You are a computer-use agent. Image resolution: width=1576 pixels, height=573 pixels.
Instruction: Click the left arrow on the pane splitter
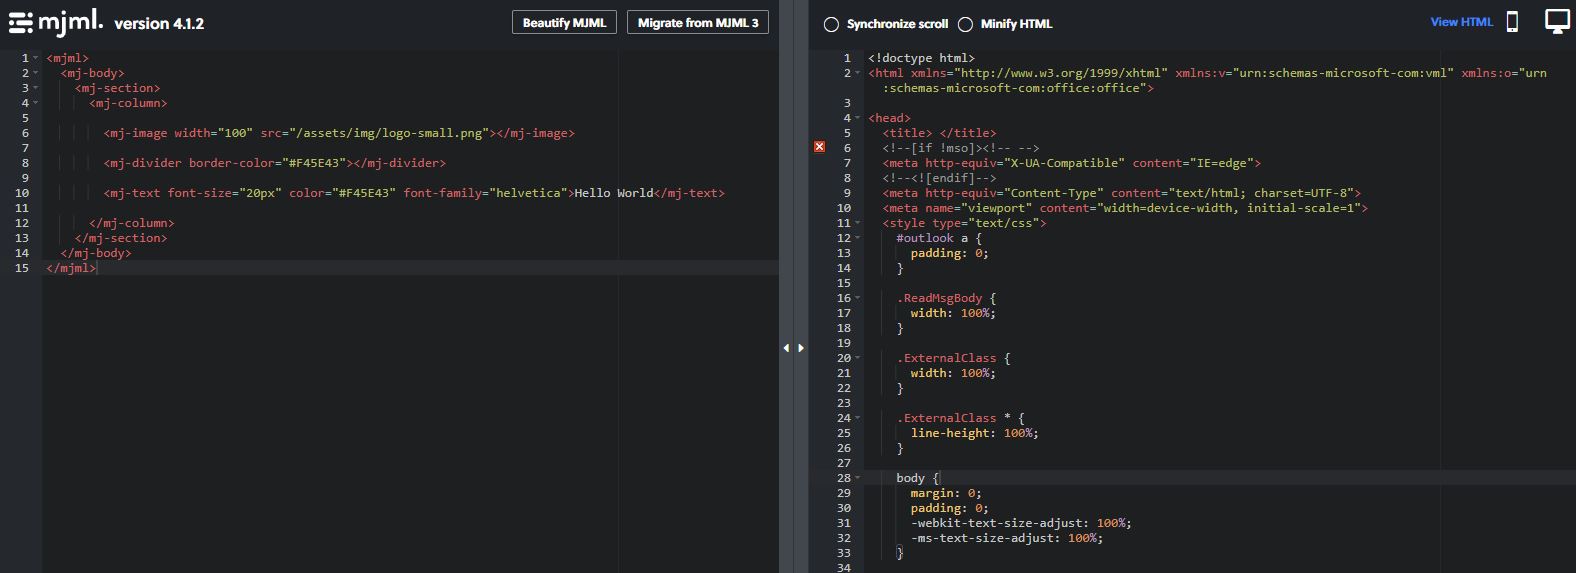[786, 348]
